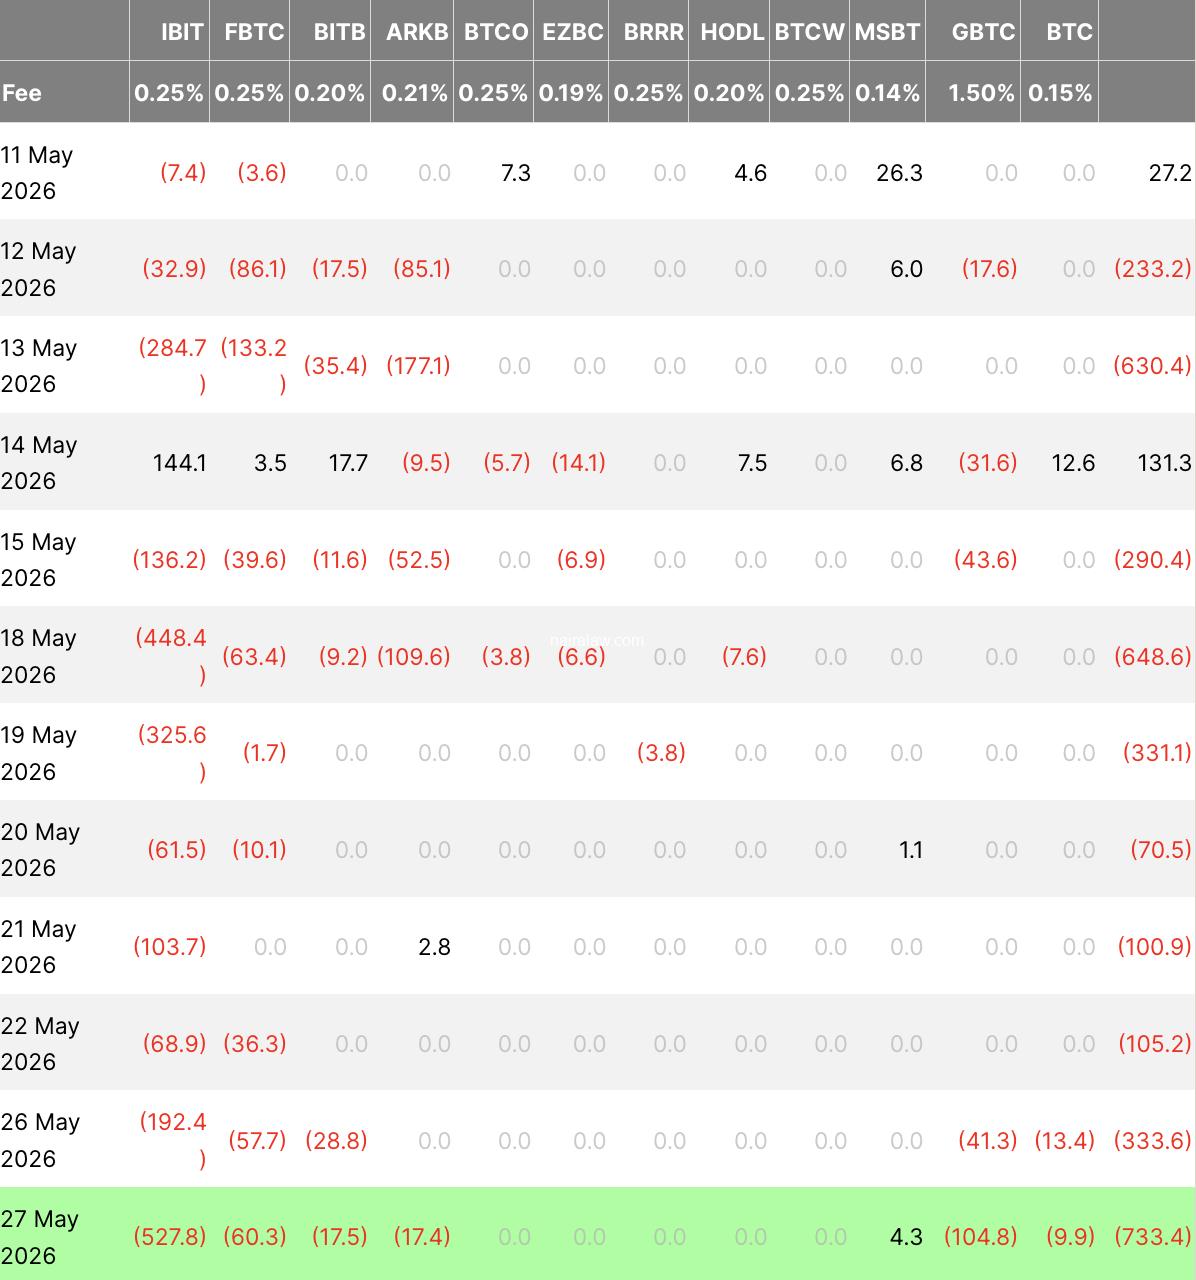The image size is (1196, 1280).
Task: Click the 18 May 2026 date cell
Action: coord(39,656)
